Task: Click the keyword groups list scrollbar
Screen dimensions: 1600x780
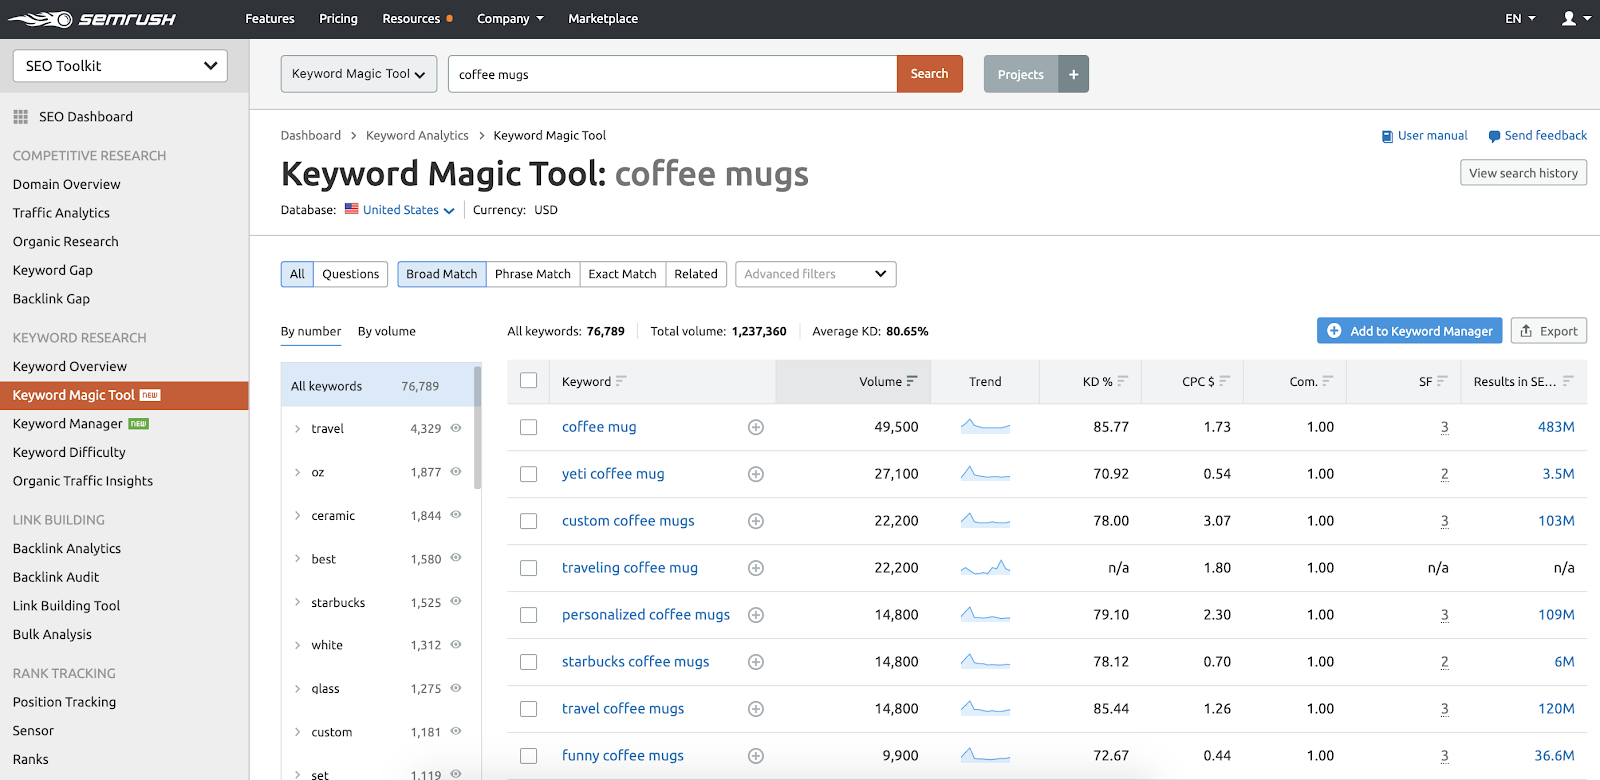Action: 477,428
